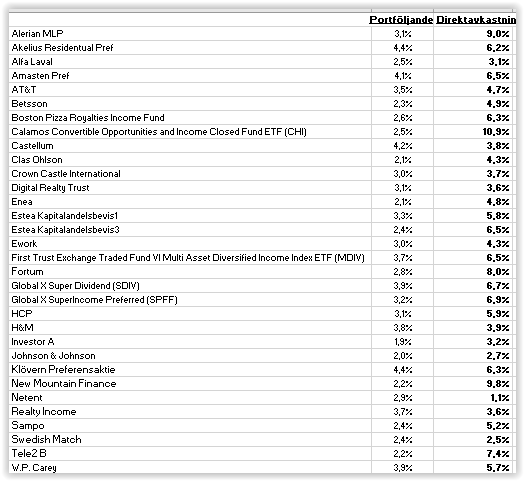Screen dimensions: 524x481
Task: Click the Johnson & Johnson cell
Action: (190, 356)
